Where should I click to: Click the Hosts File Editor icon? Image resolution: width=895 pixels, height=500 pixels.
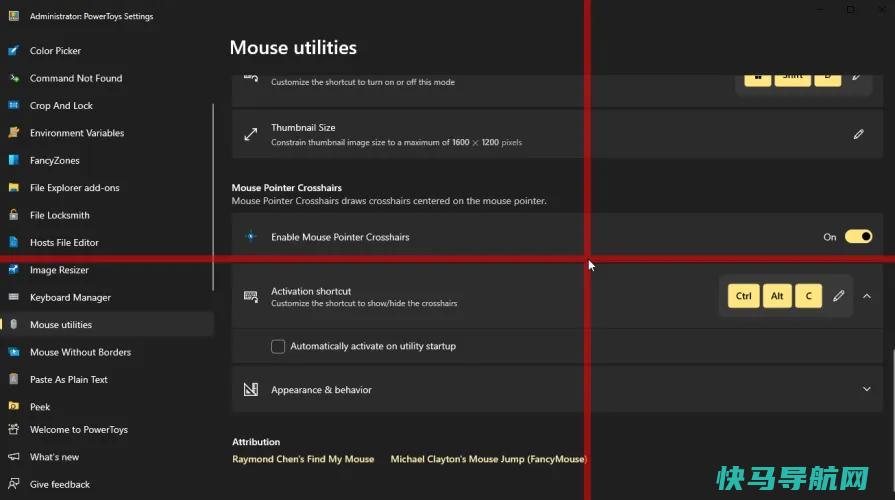pyautogui.click(x=14, y=243)
